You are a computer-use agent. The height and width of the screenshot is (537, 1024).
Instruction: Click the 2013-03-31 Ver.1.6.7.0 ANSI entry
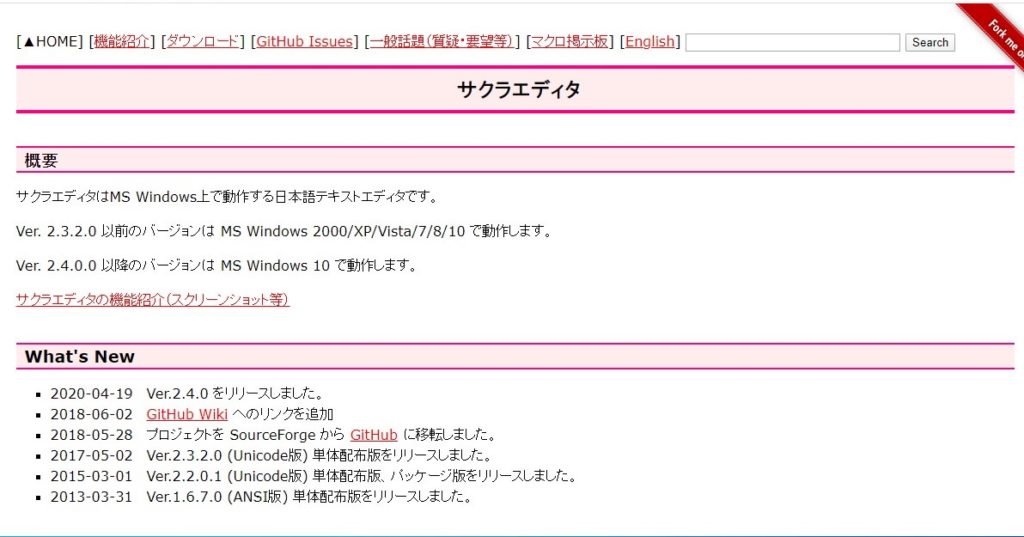(x=261, y=497)
